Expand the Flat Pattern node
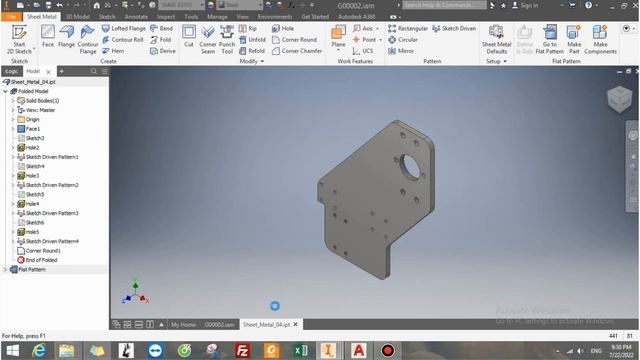640x360 pixels. pos(5,269)
